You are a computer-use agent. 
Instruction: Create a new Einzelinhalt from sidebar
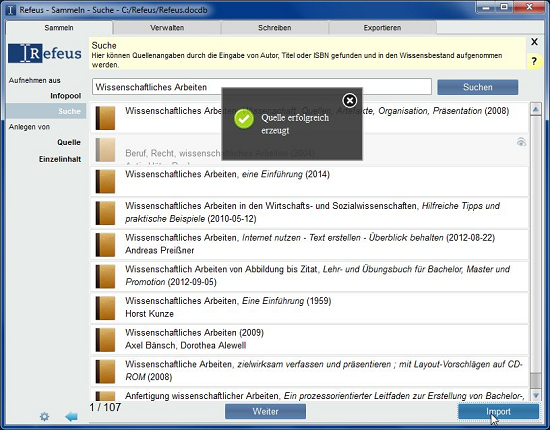[60, 159]
